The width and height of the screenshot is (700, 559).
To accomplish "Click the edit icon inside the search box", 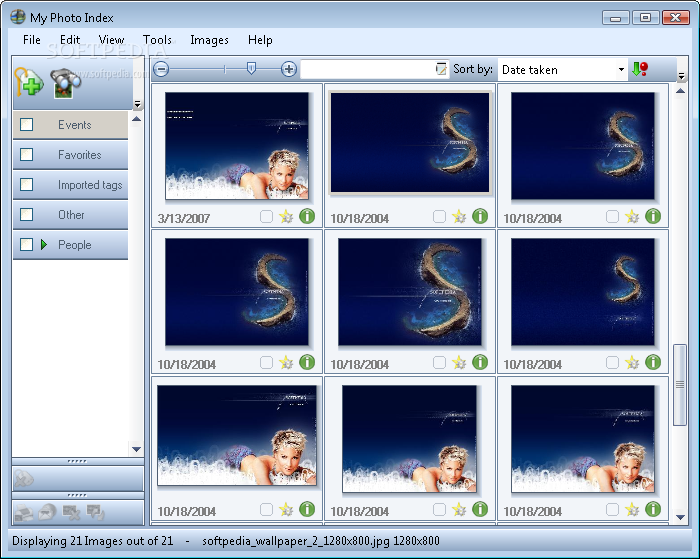I will 441,69.
